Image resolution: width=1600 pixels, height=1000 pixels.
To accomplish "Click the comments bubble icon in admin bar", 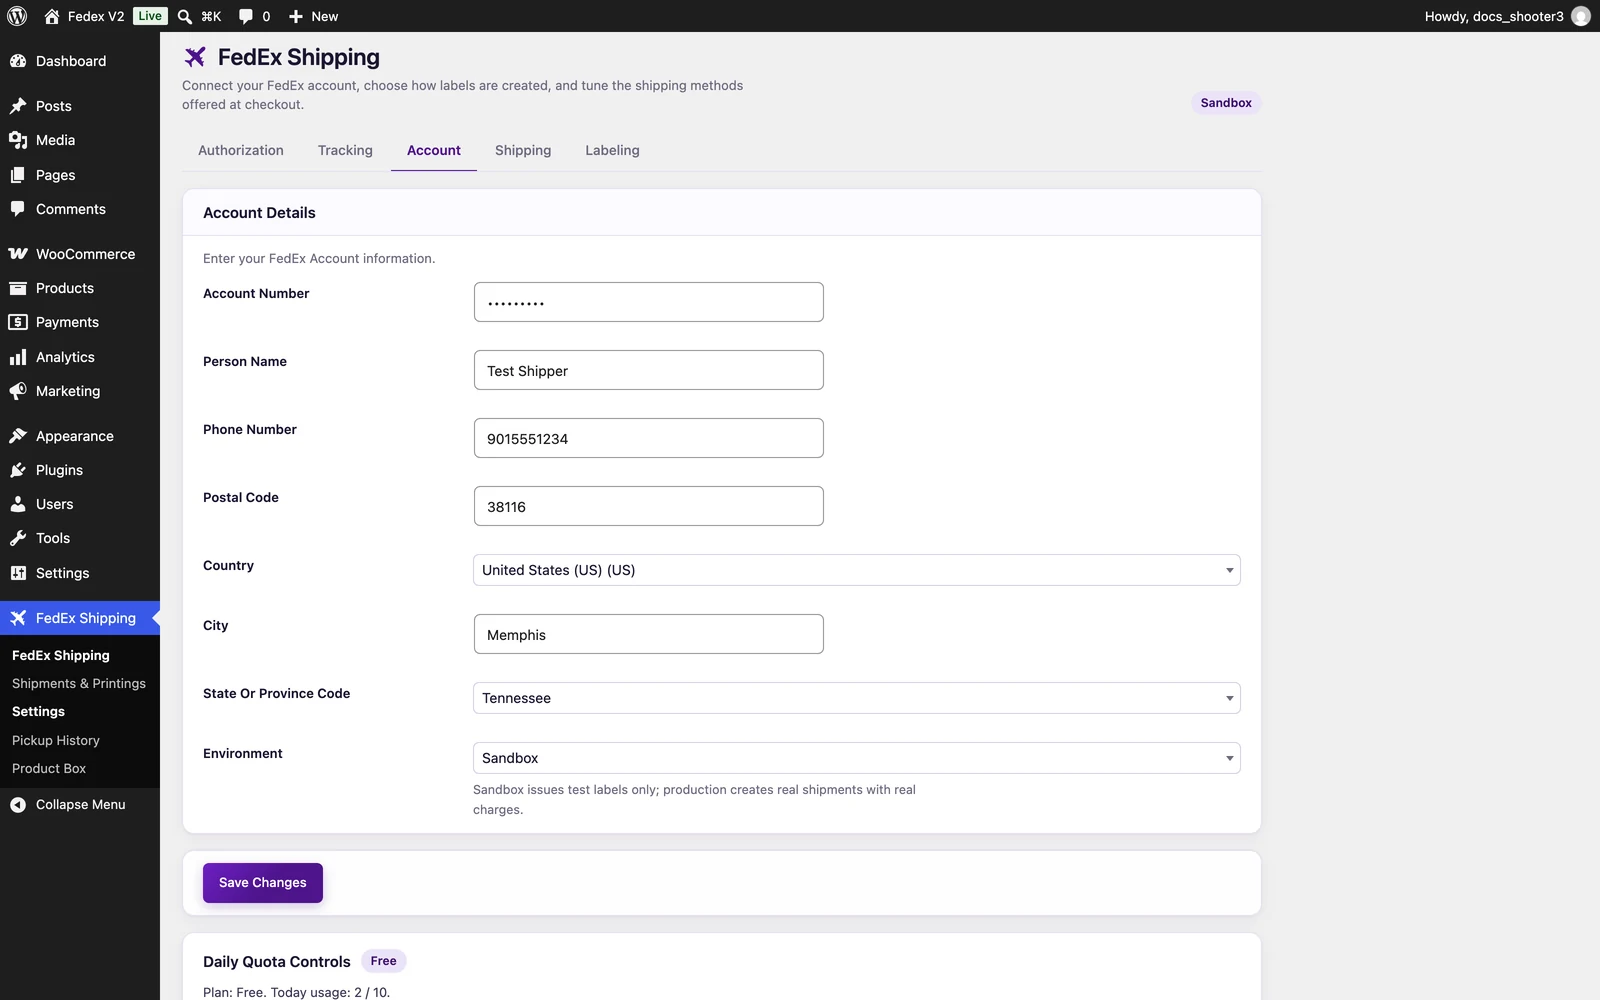I will (246, 16).
